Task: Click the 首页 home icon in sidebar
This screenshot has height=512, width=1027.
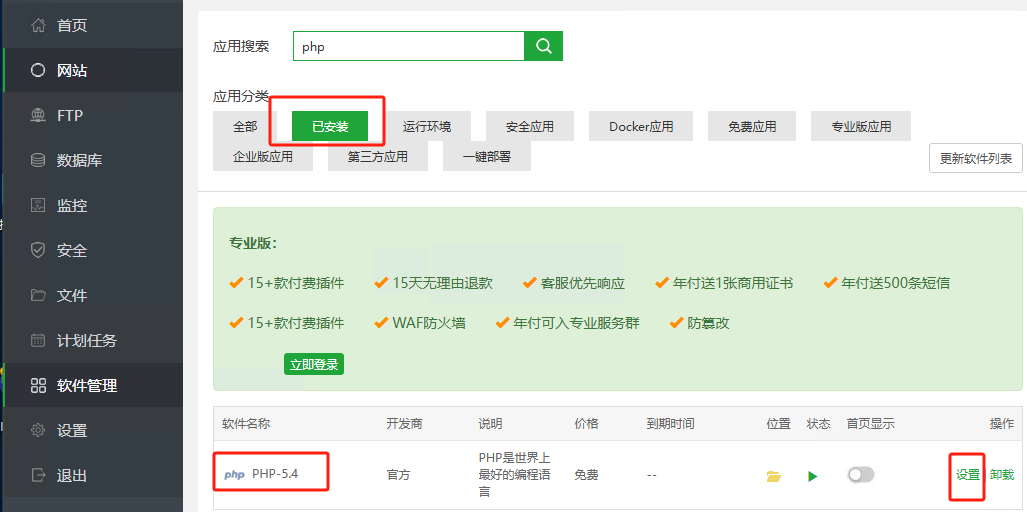Action: (x=39, y=25)
